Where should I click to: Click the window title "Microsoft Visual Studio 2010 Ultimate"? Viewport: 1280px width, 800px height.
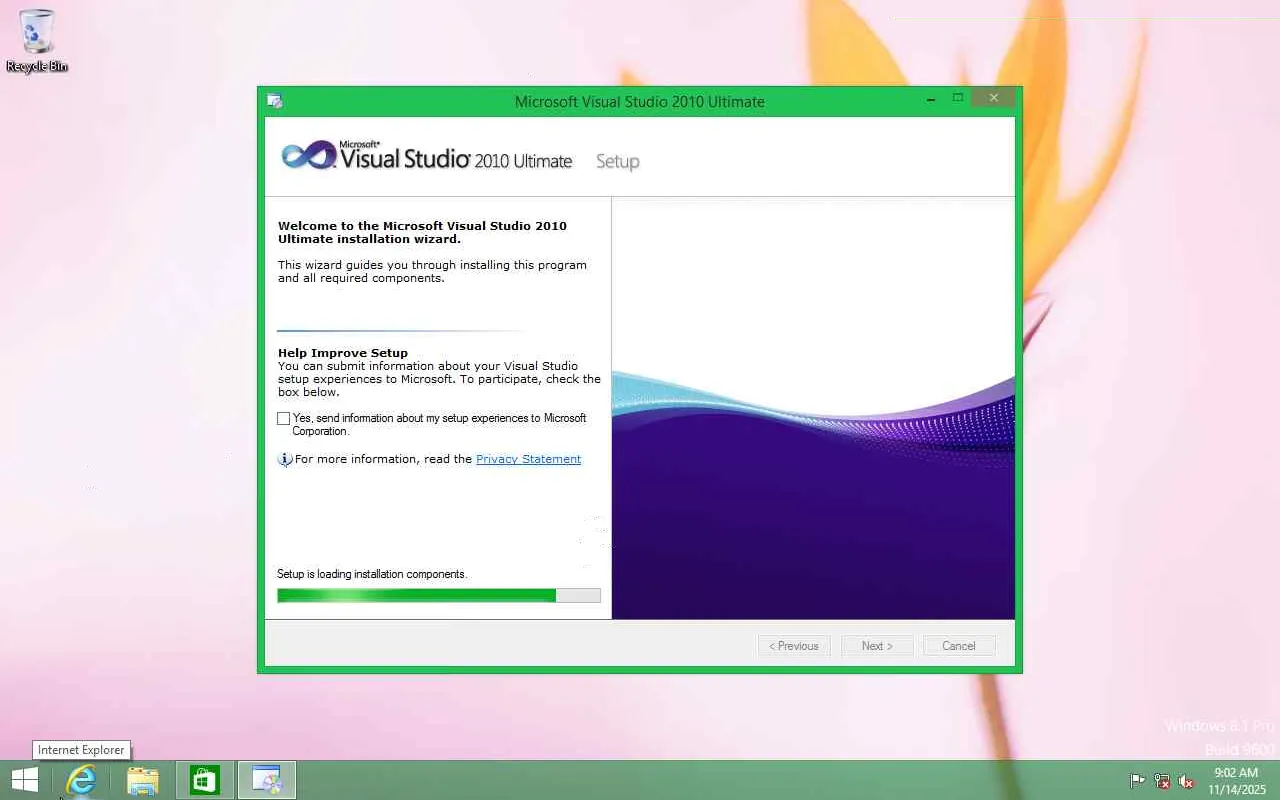click(x=640, y=101)
